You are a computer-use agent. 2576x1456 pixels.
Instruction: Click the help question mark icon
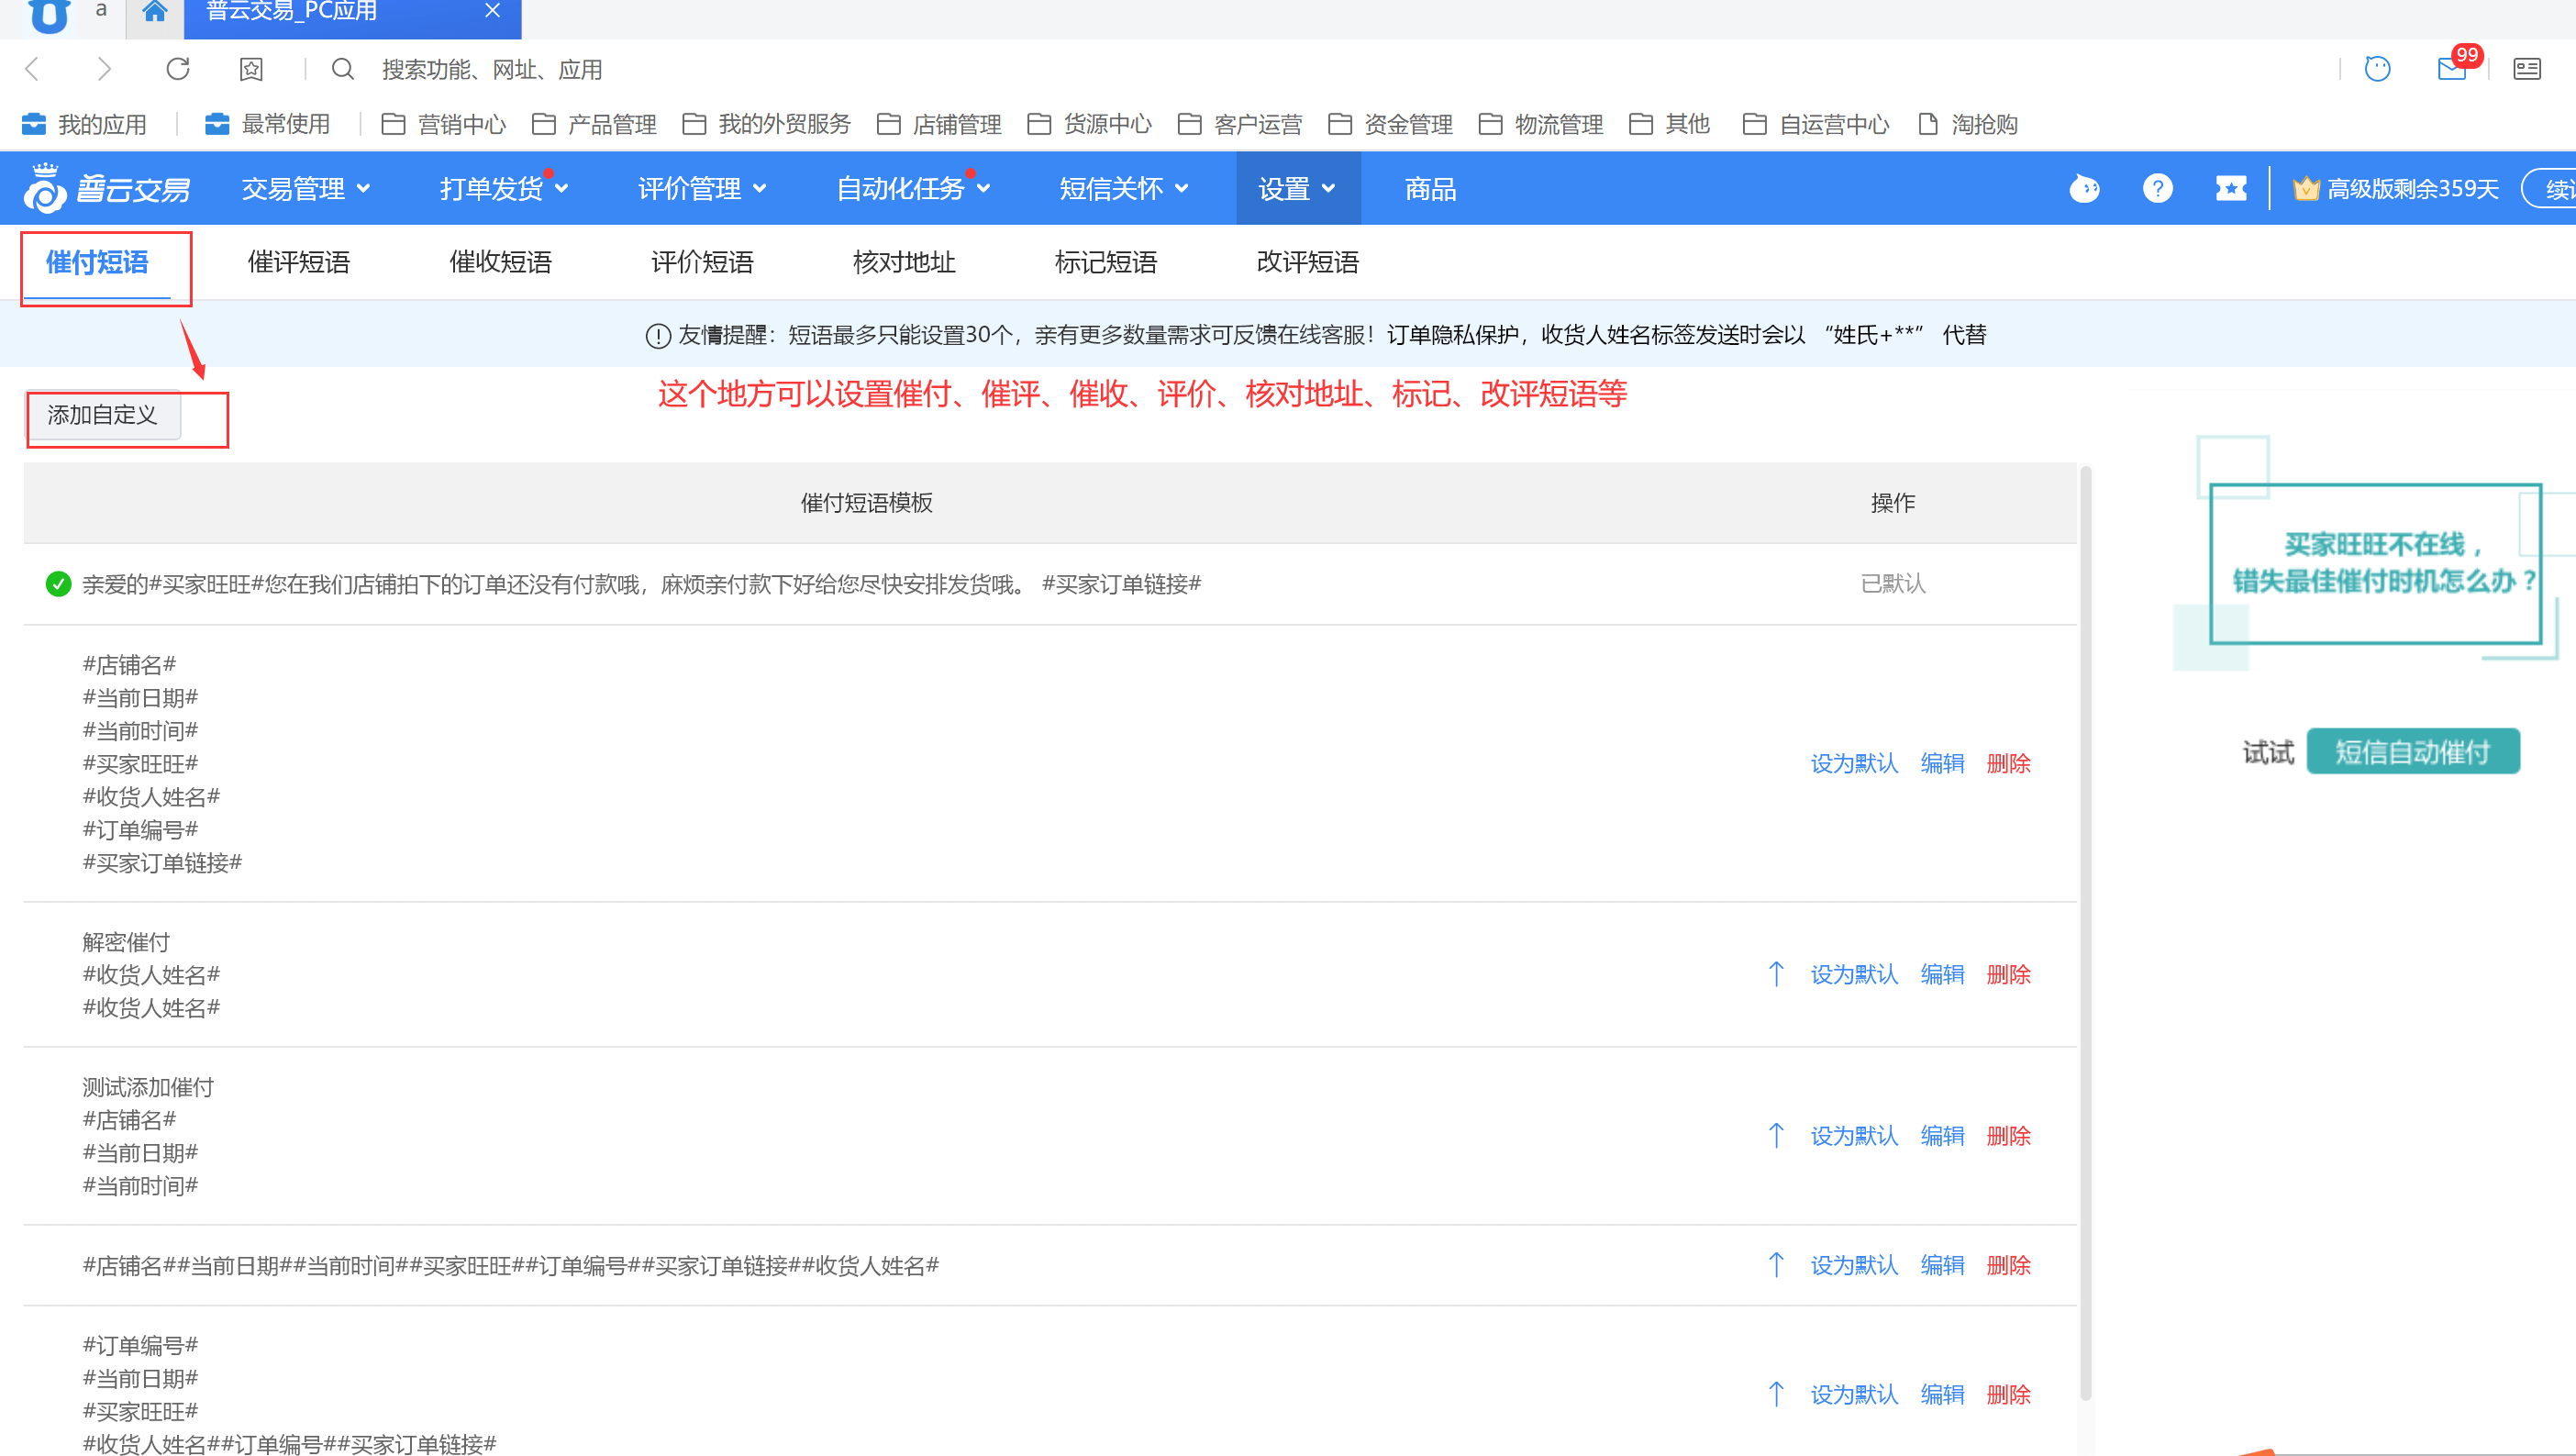[2157, 188]
